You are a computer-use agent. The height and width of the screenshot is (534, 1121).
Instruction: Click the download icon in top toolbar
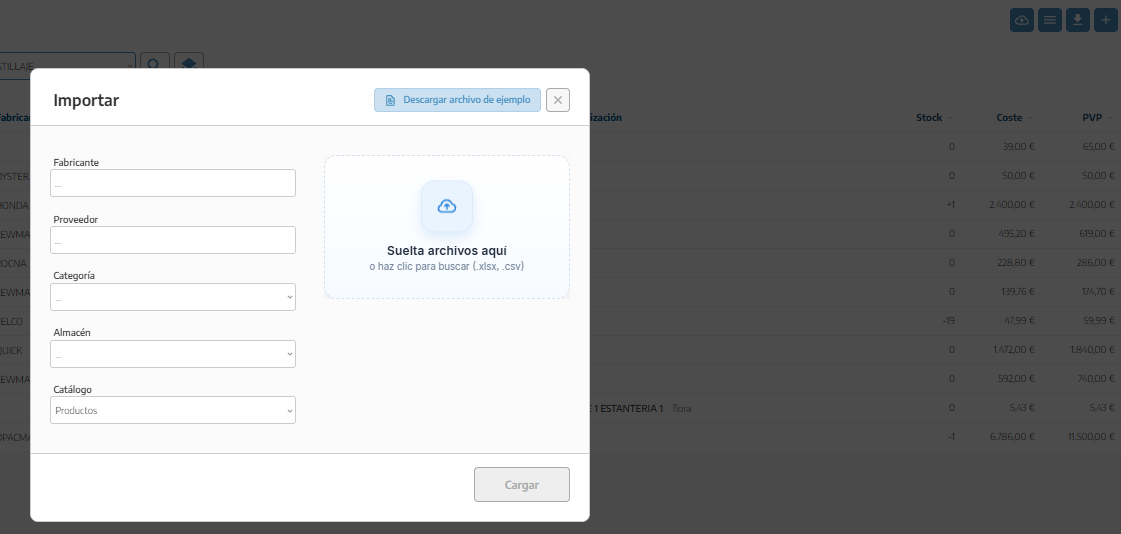point(1078,20)
